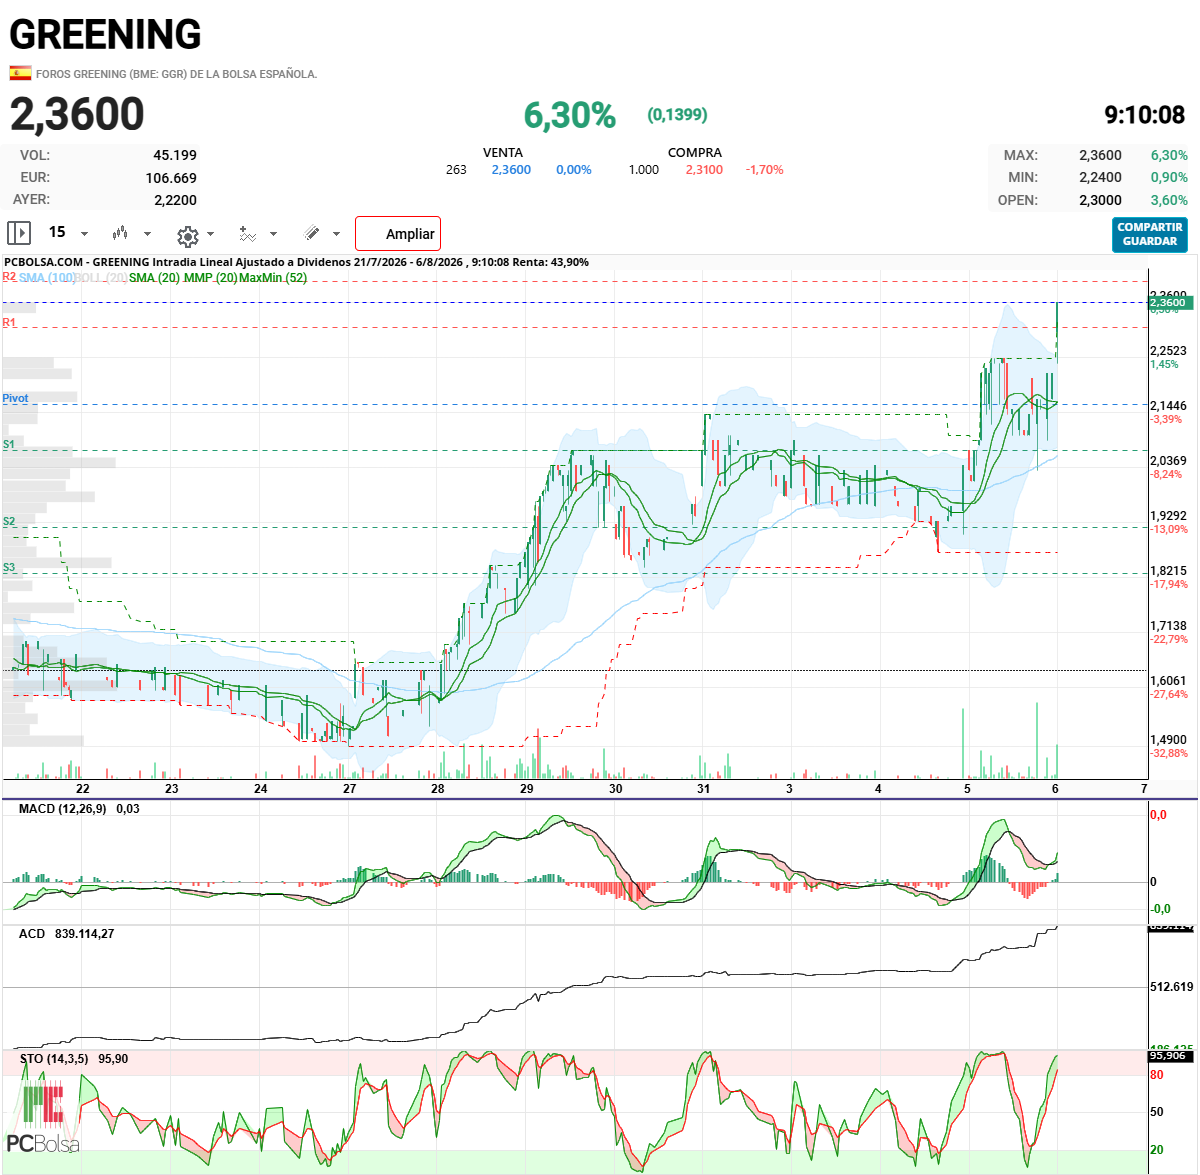This screenshot has width=1200, height=1175.
Task: Click the MaxMin (52) indicator label
Action: (x=273, y=277)
